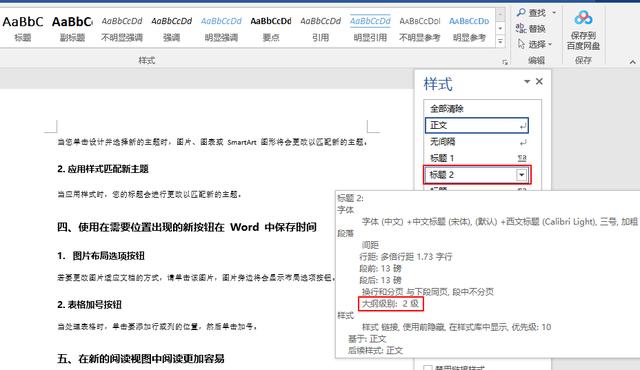Click the 替换 replace button
Image resolution: width=640 pixels, height=370 pixels.
pos(531,28)
